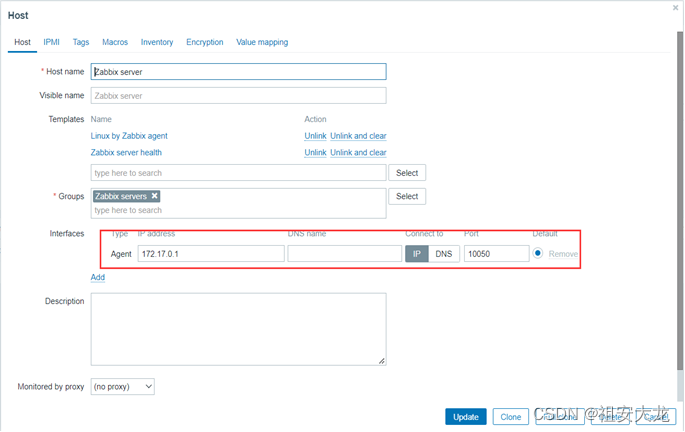Viewport: 685px width, 432px height.
Task: Click the Port field 10050
Action: click(497, 254)
